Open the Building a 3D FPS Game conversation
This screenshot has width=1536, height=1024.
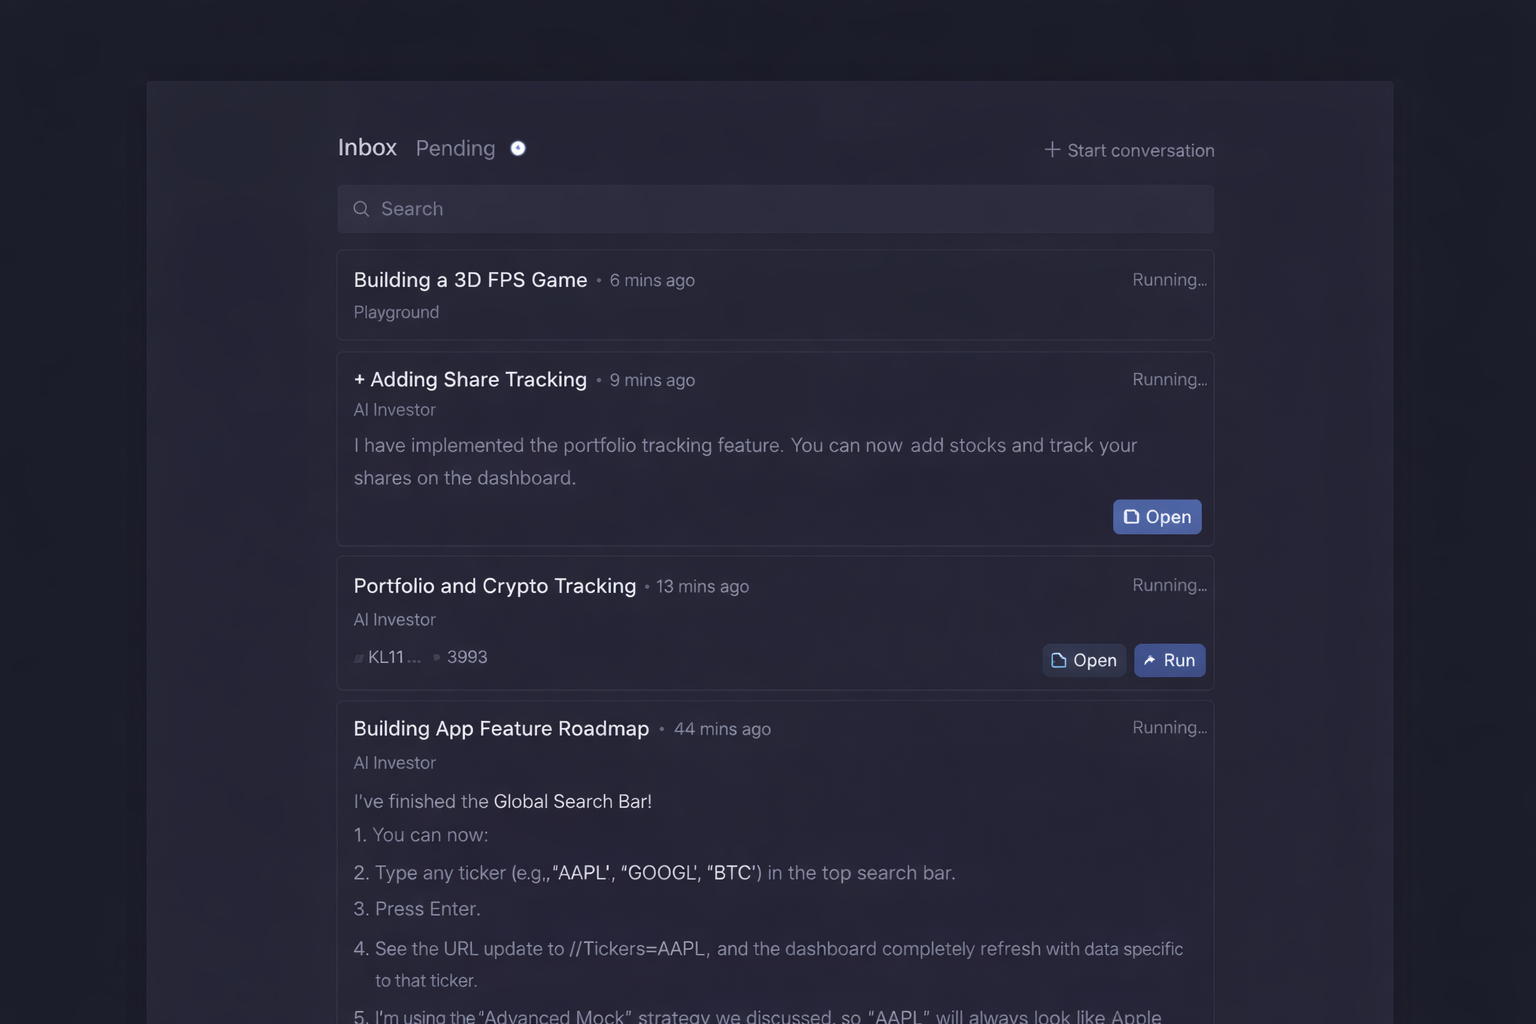click(x=470, y=280)
